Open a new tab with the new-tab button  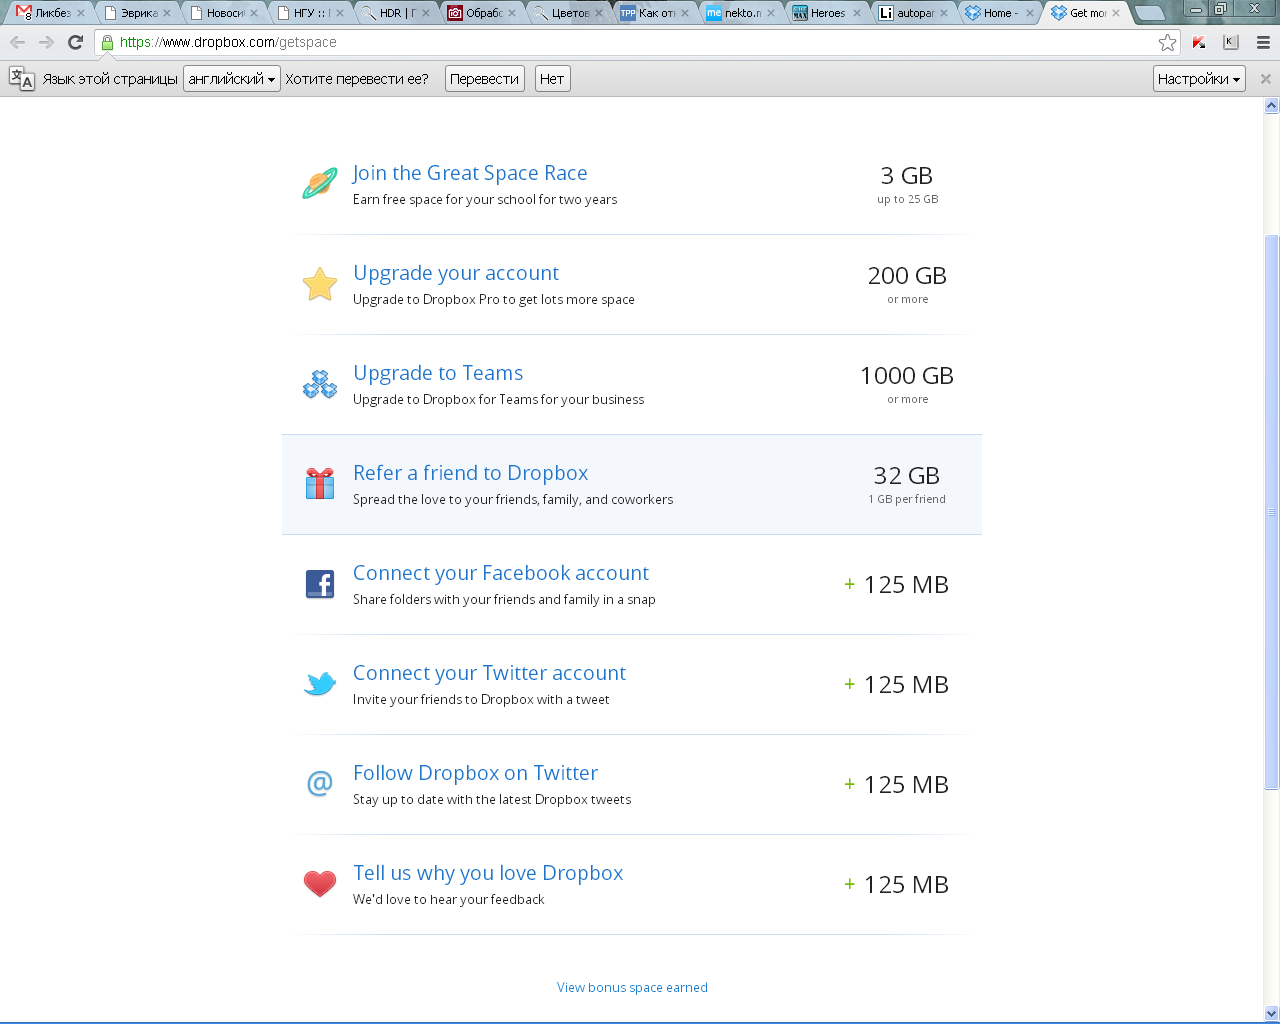(x=1150, y=13)
